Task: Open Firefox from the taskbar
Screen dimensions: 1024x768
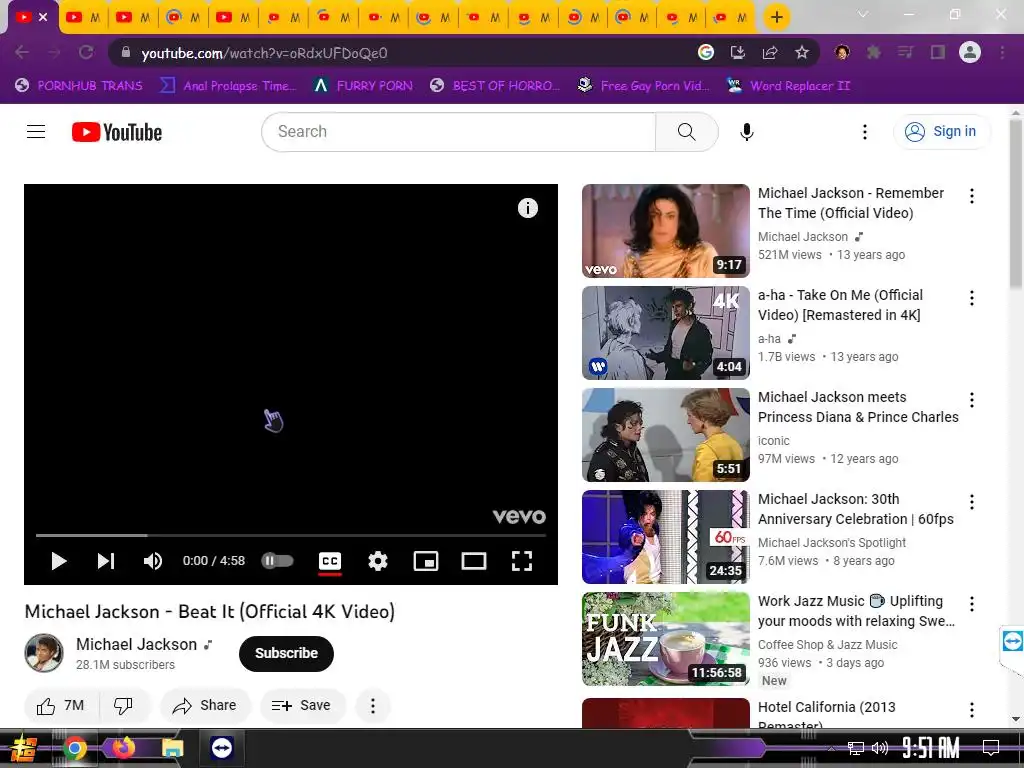Action: pos(123,747)
